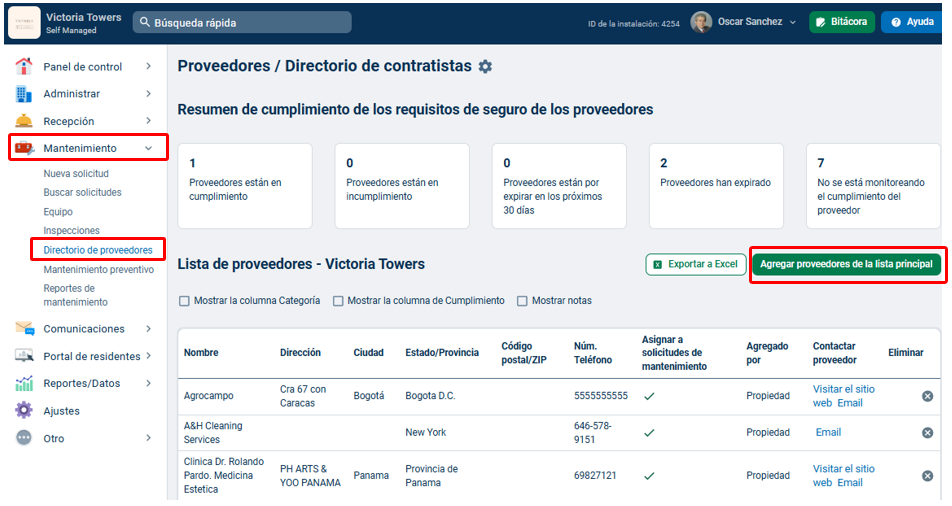Click the Proveedores están en cumplimiento card
Screen dimensions: 952x506
tap(245, 186)
